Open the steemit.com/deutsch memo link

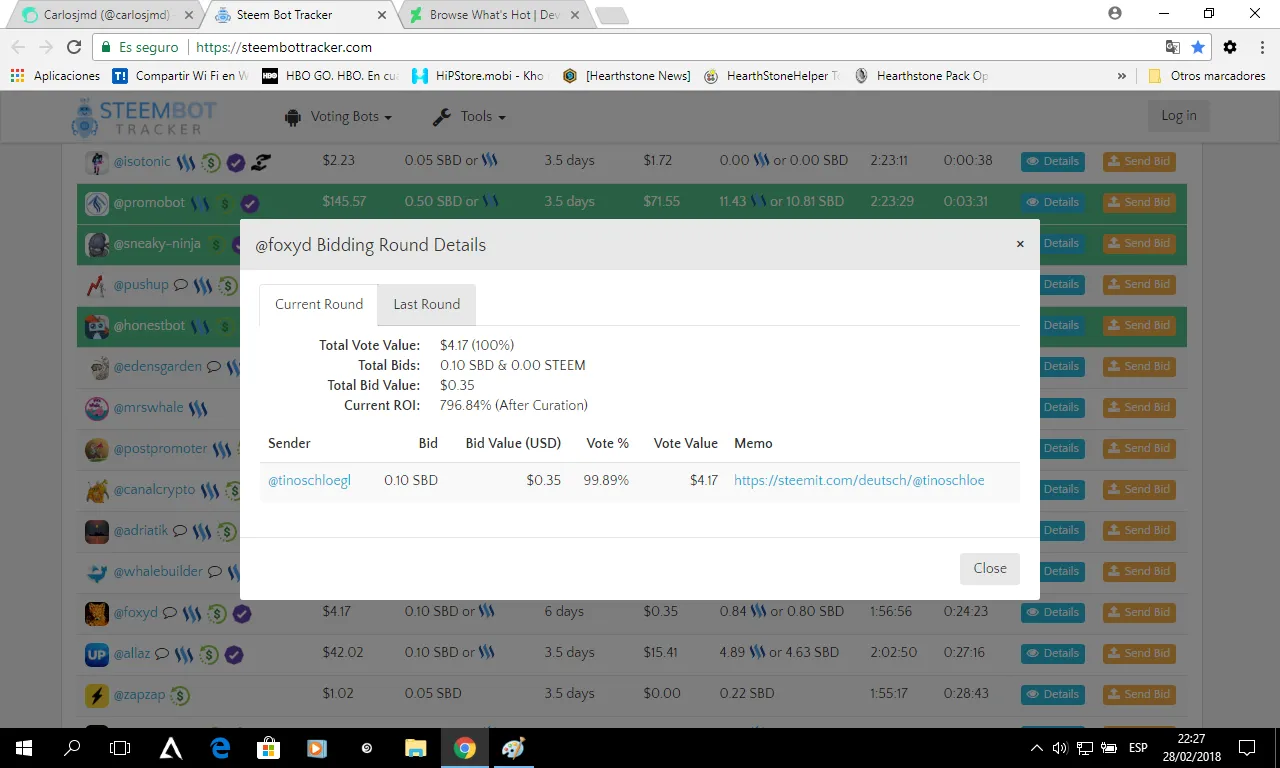[x=859, y=480]
